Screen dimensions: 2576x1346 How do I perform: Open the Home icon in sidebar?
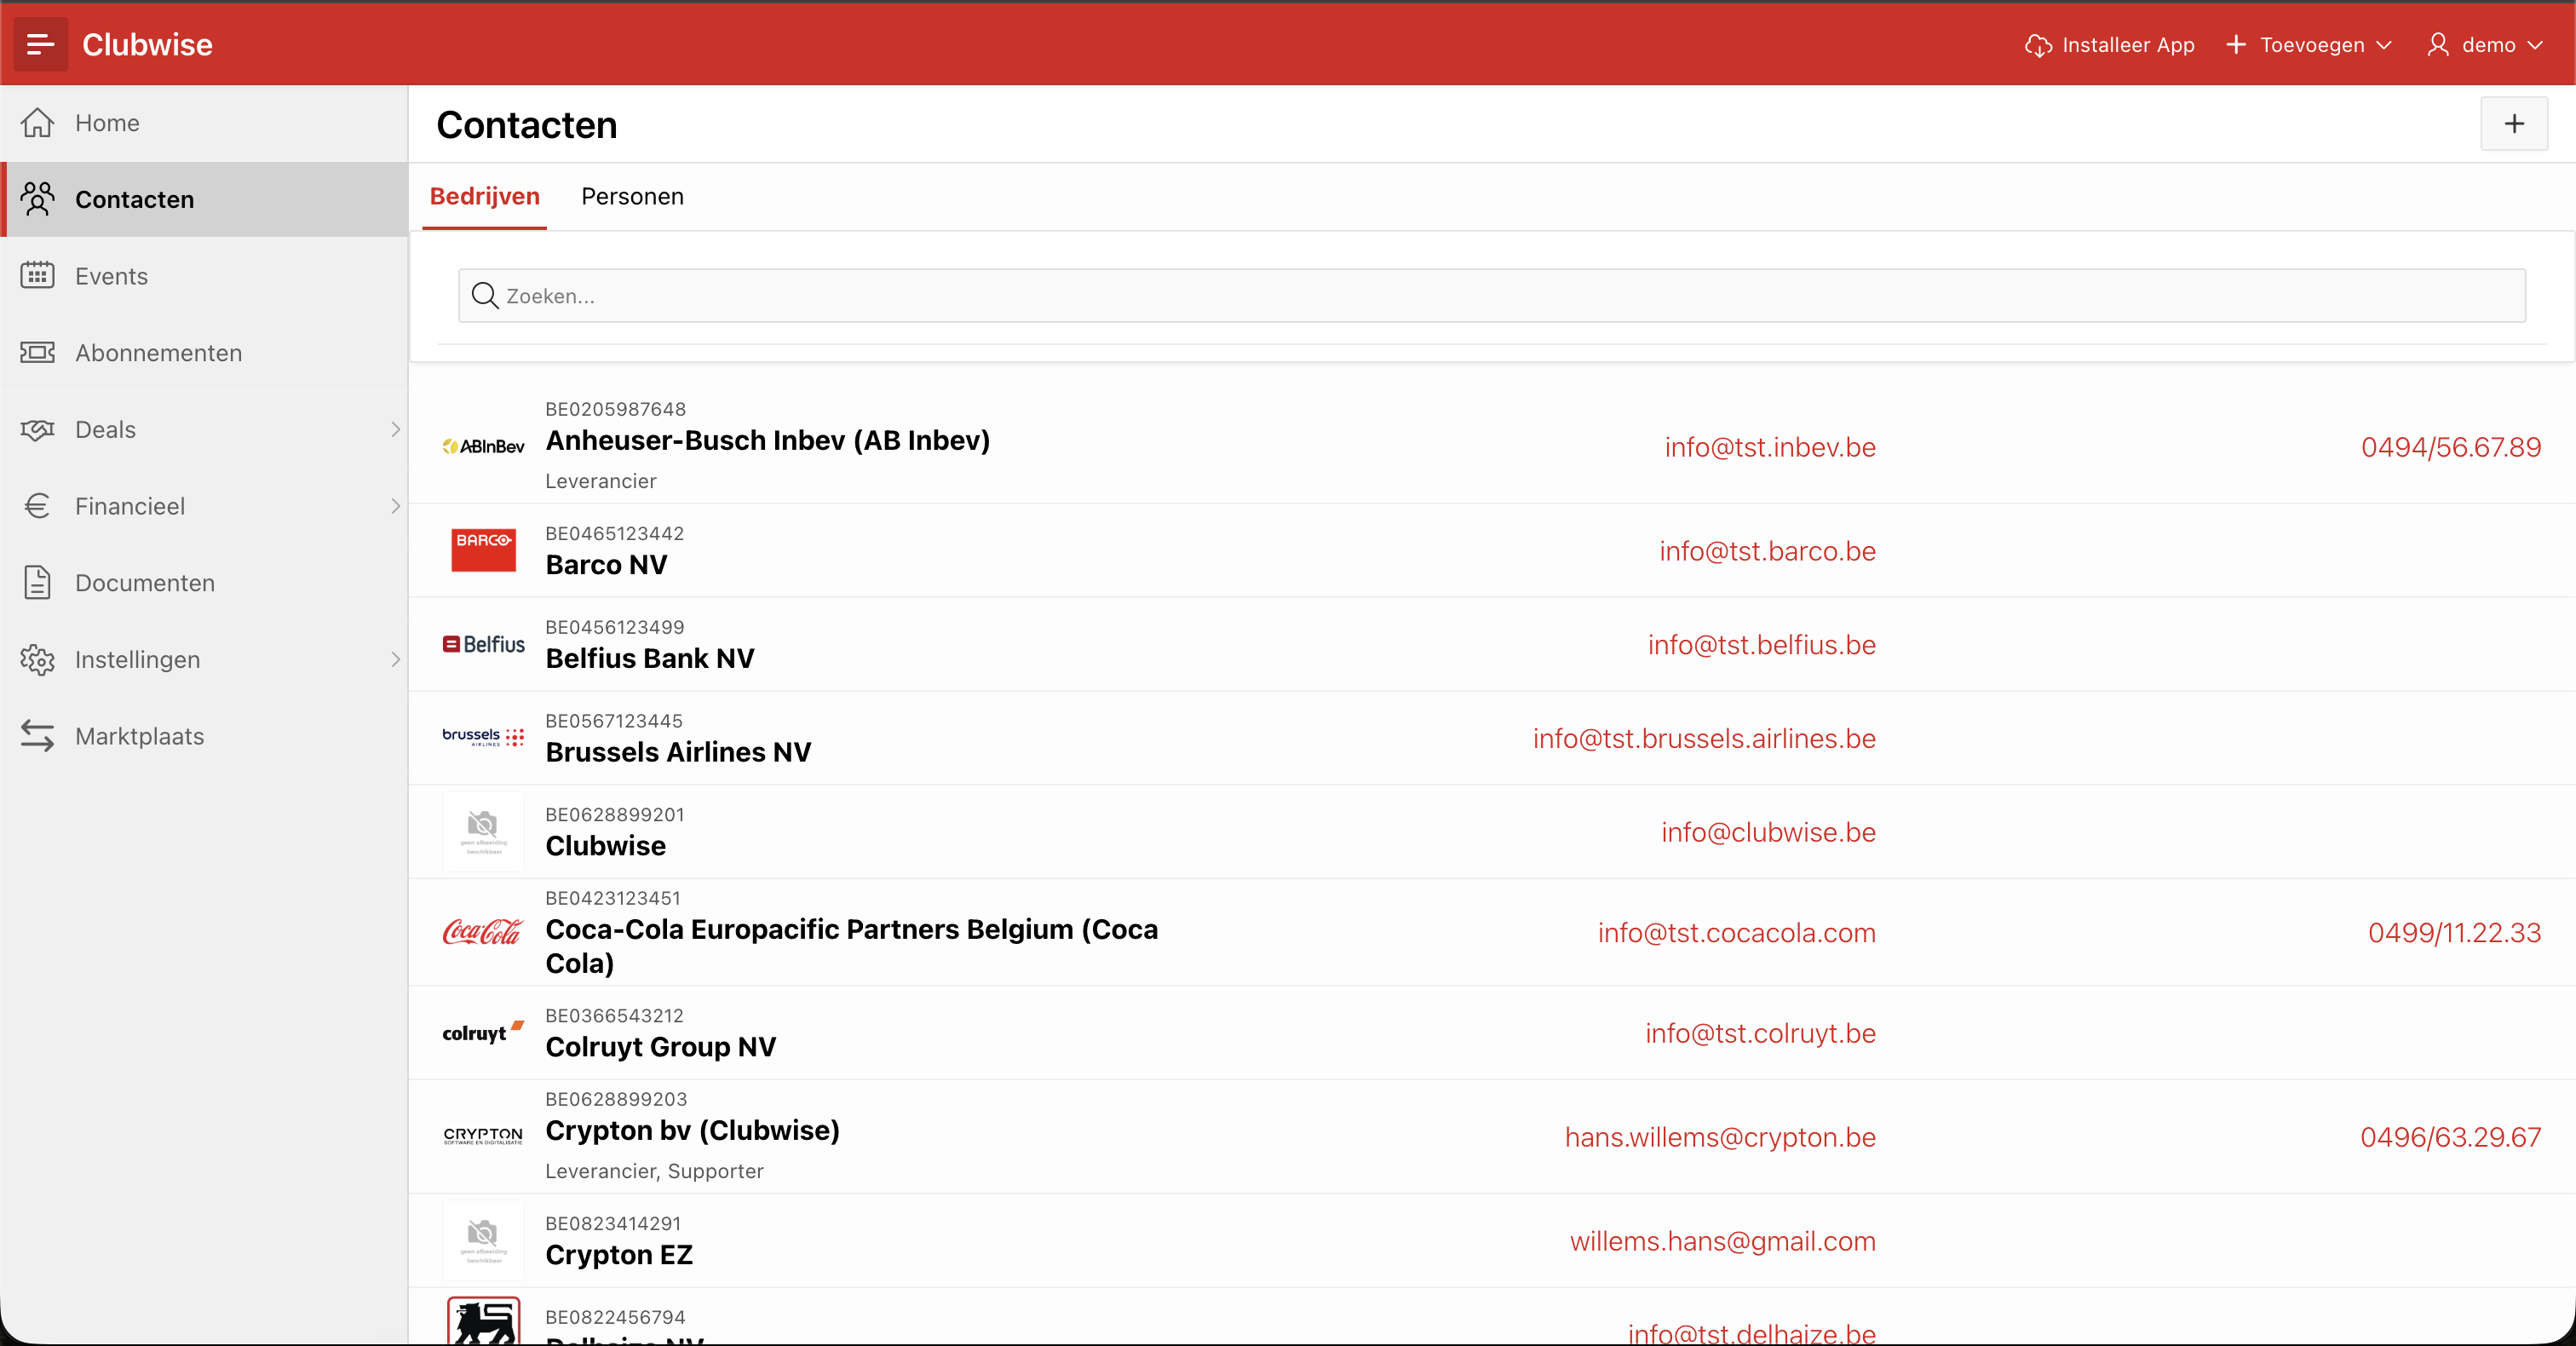[x=38, y=122]
